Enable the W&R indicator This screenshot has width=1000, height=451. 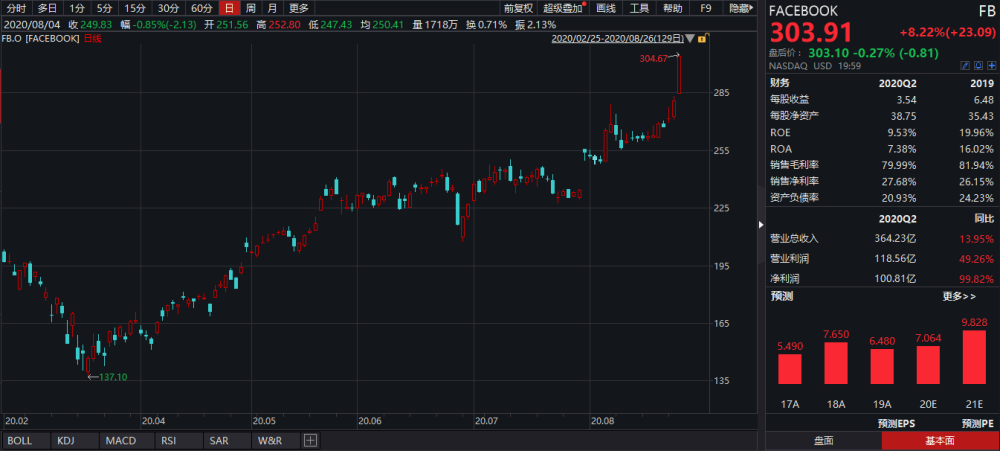tap(275, 440)
